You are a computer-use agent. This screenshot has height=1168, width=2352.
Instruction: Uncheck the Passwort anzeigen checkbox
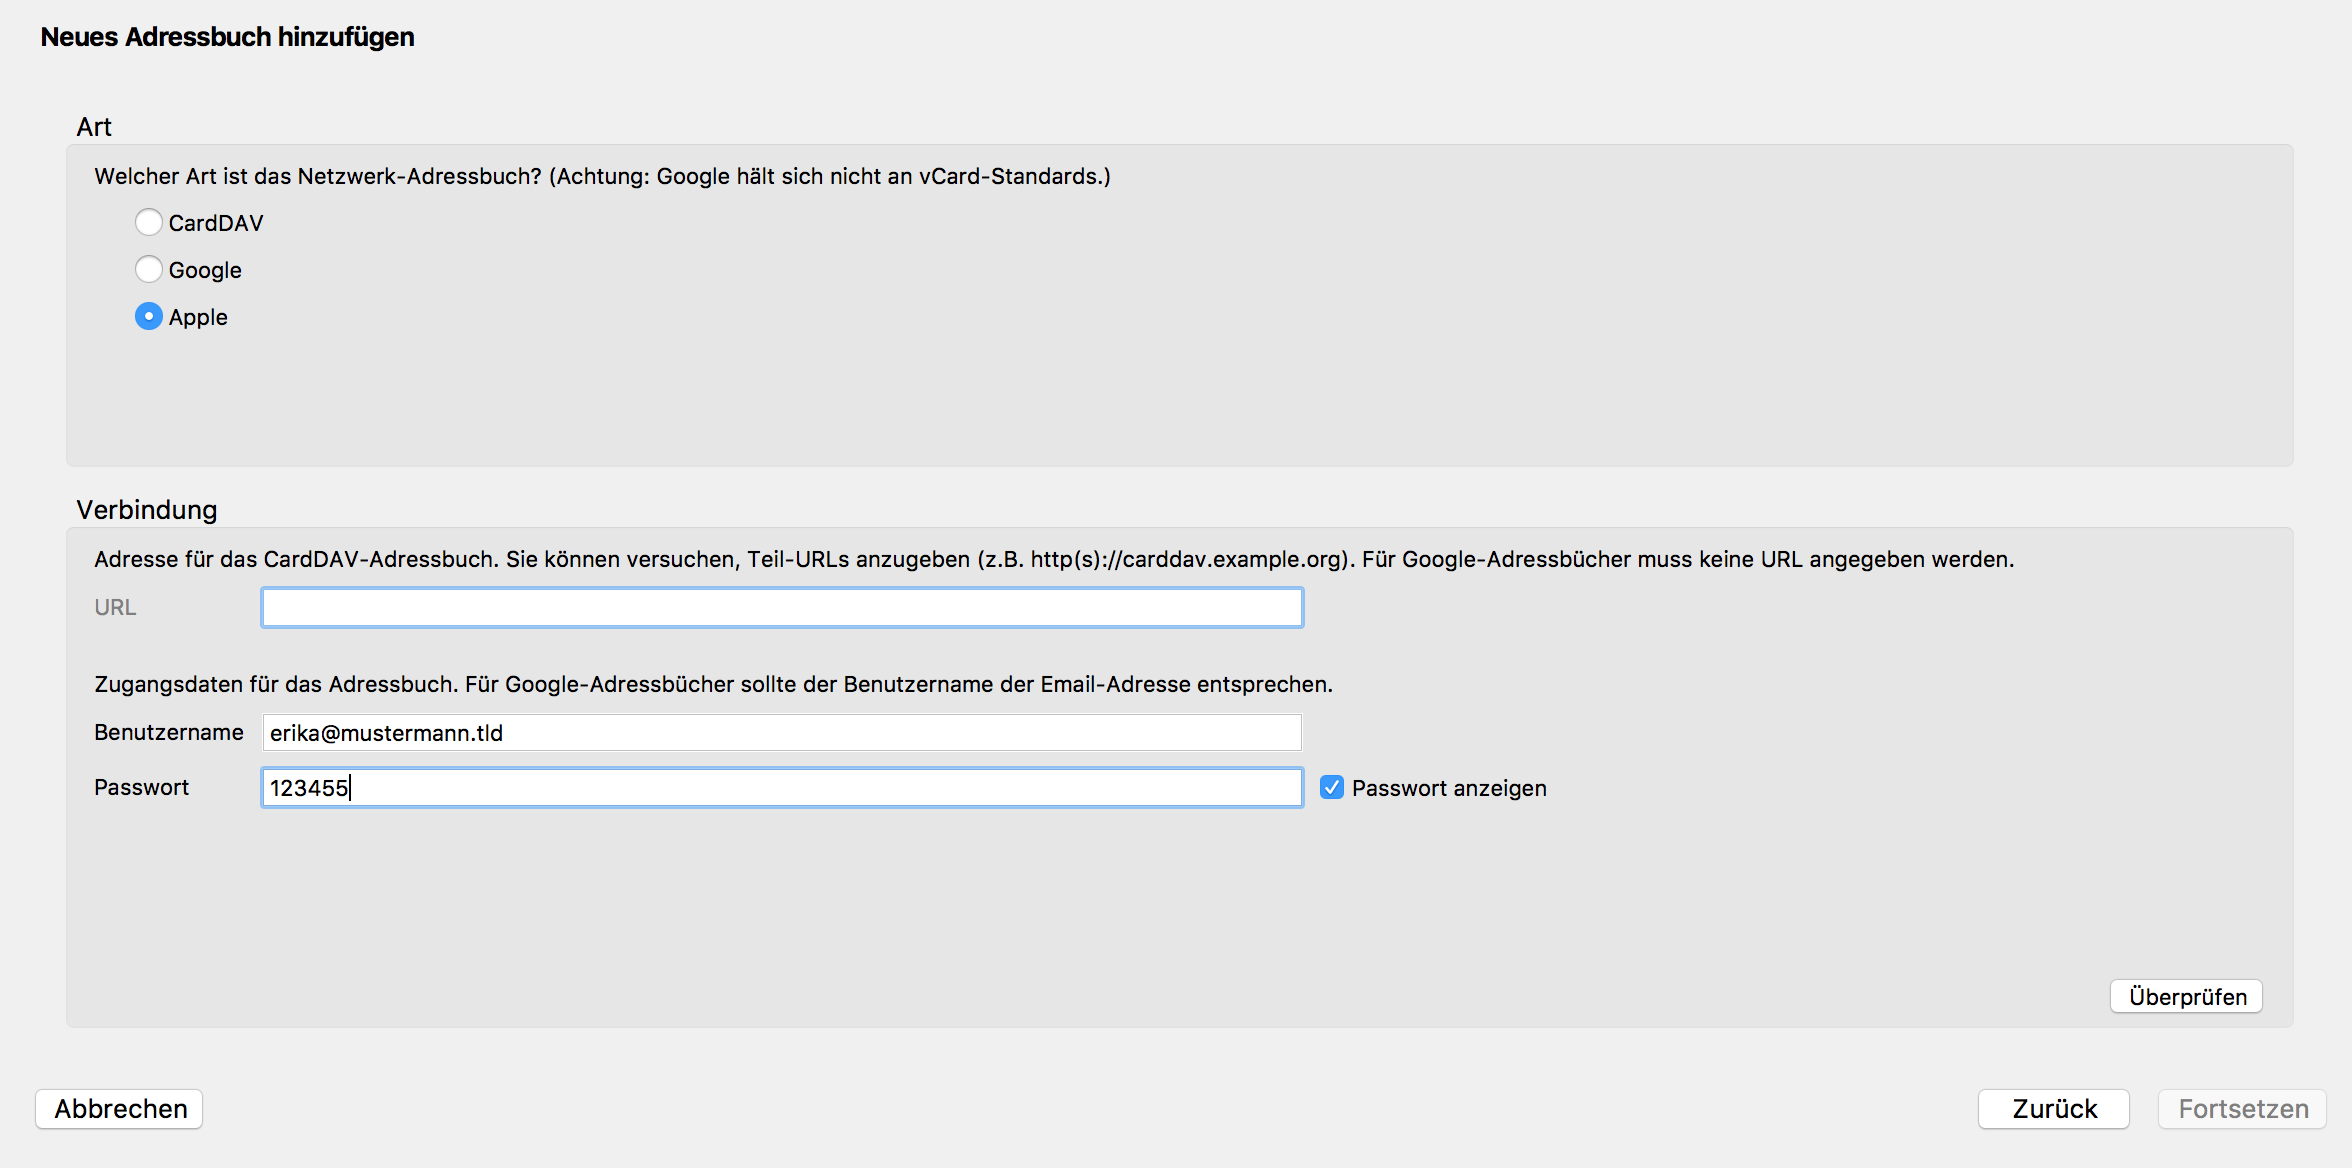[x=1331, y=787]
